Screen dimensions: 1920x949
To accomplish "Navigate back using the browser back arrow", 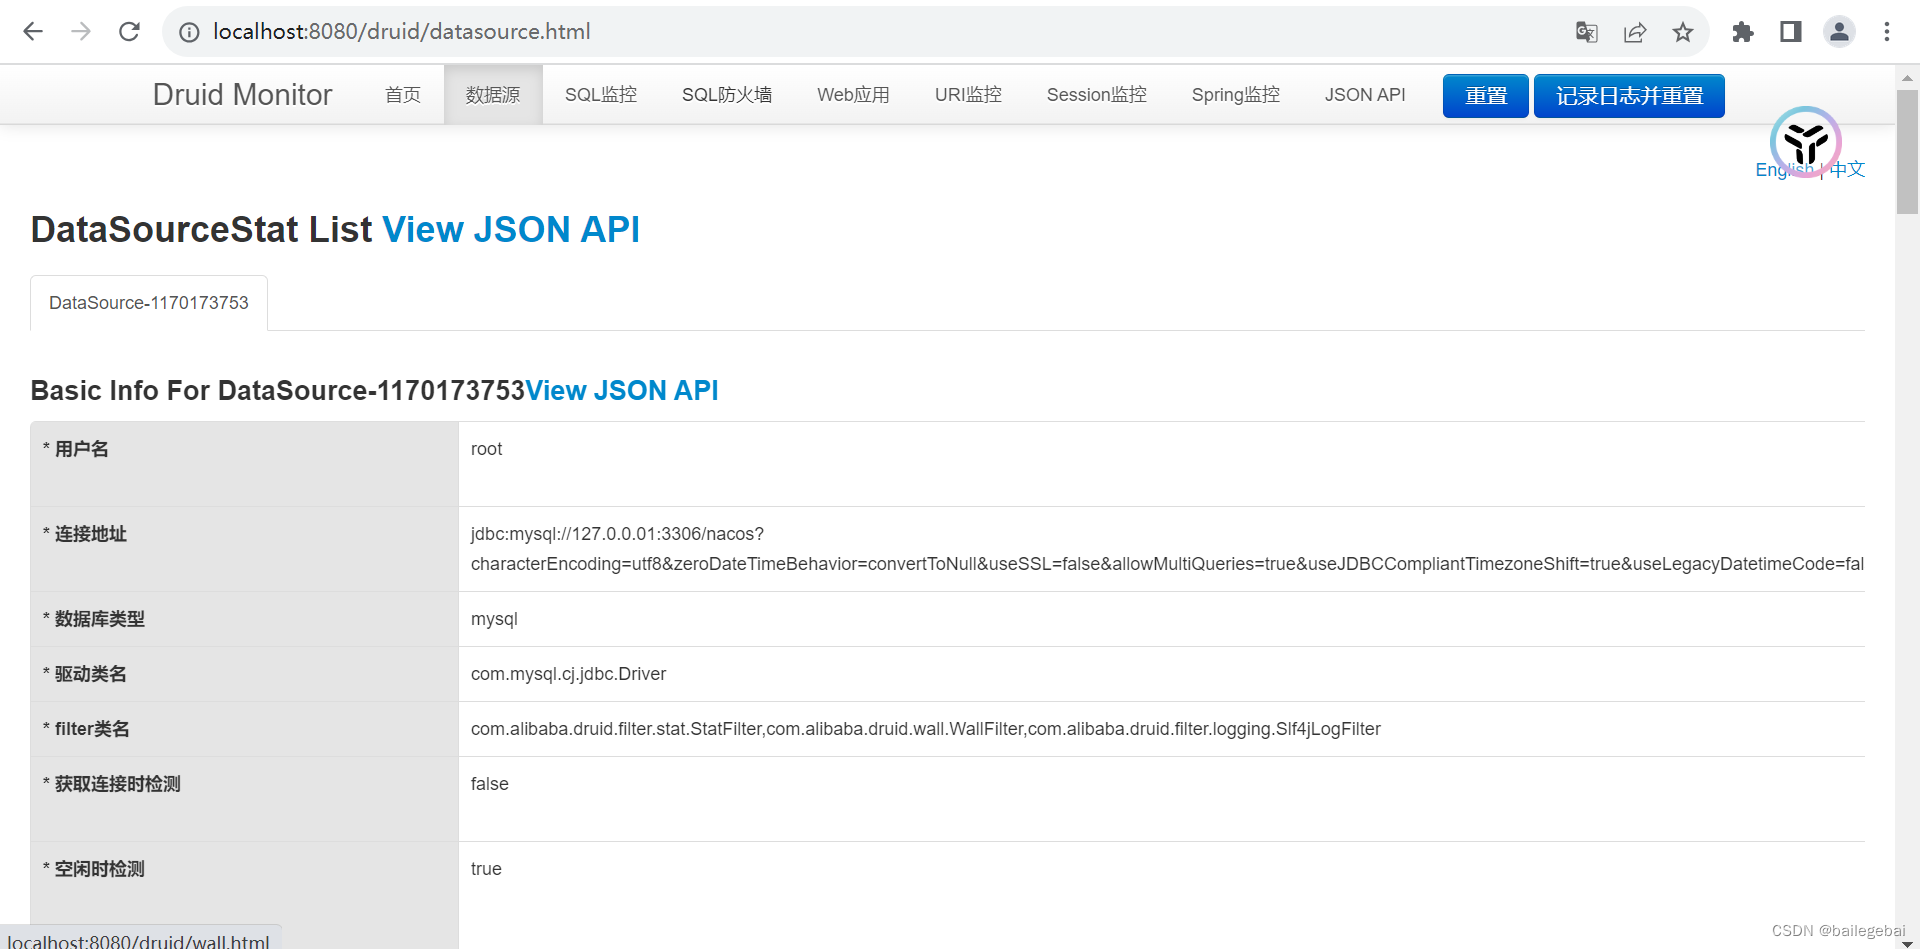I will coord(33,31).
